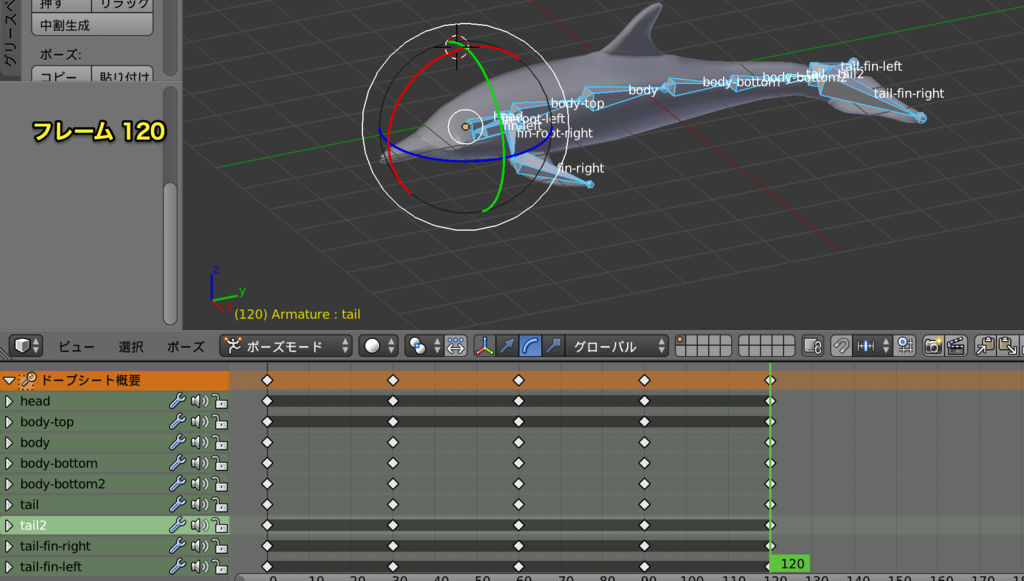Click the リラックス button

coord(123,5)
